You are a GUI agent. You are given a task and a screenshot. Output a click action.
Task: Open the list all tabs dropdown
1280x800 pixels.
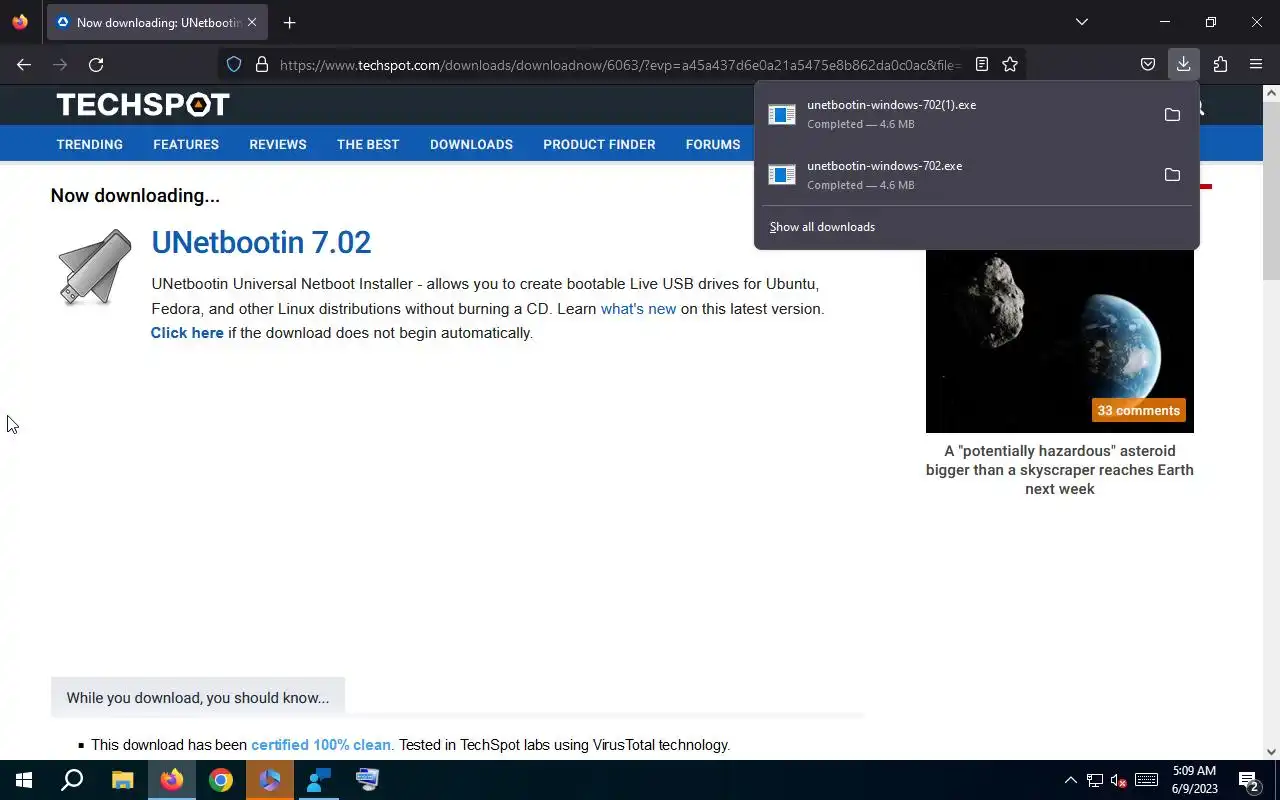[x=1081, y=22]
